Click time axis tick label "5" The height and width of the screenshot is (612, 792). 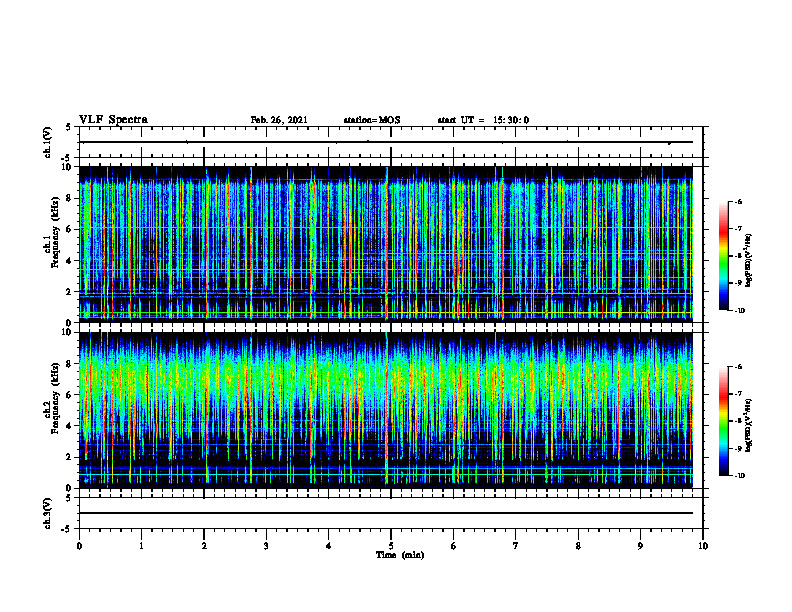point(391,546)
